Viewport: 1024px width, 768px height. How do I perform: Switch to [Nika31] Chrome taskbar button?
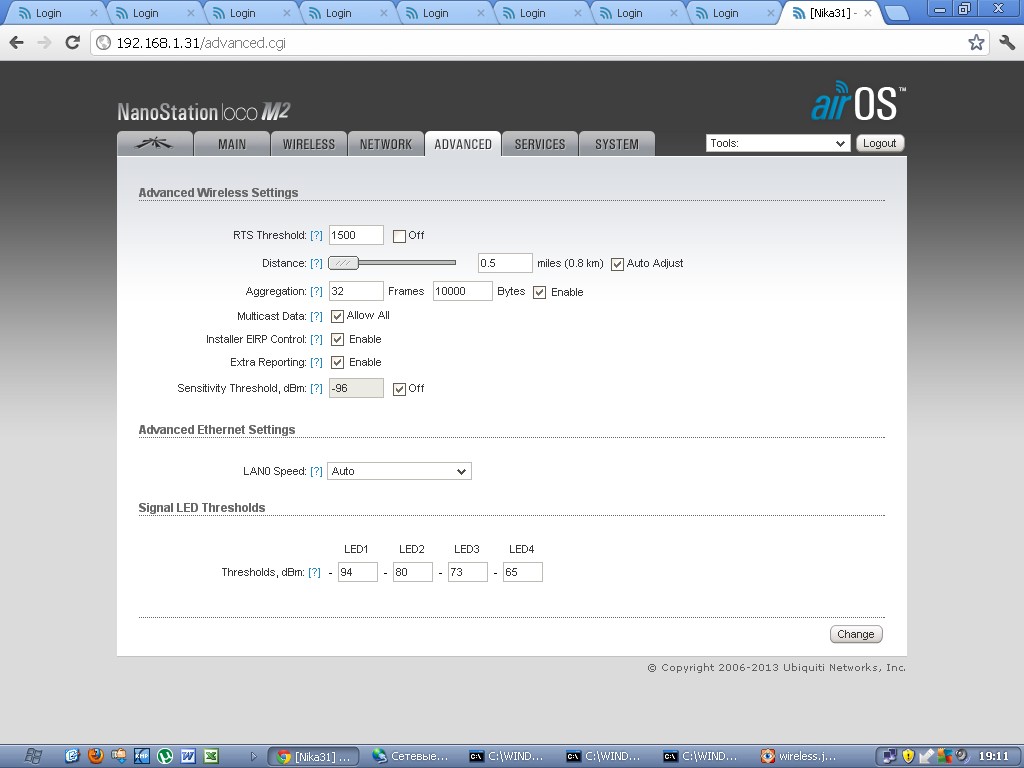(x=314, y=756)
